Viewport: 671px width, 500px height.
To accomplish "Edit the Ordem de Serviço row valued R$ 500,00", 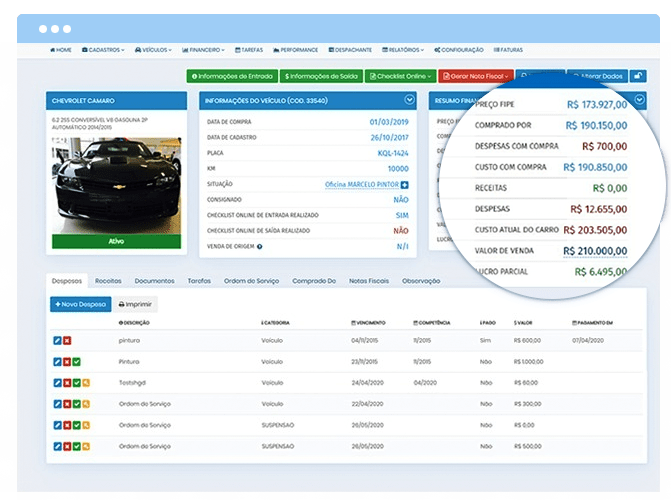I will pyautogui.click(x=57, y=446).
